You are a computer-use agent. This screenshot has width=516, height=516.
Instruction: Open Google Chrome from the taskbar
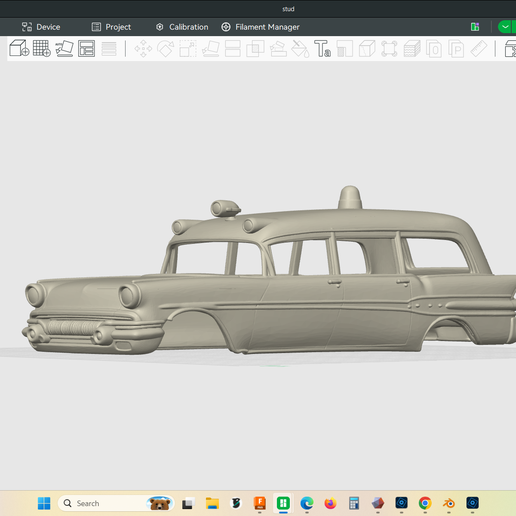pos(425,503)
